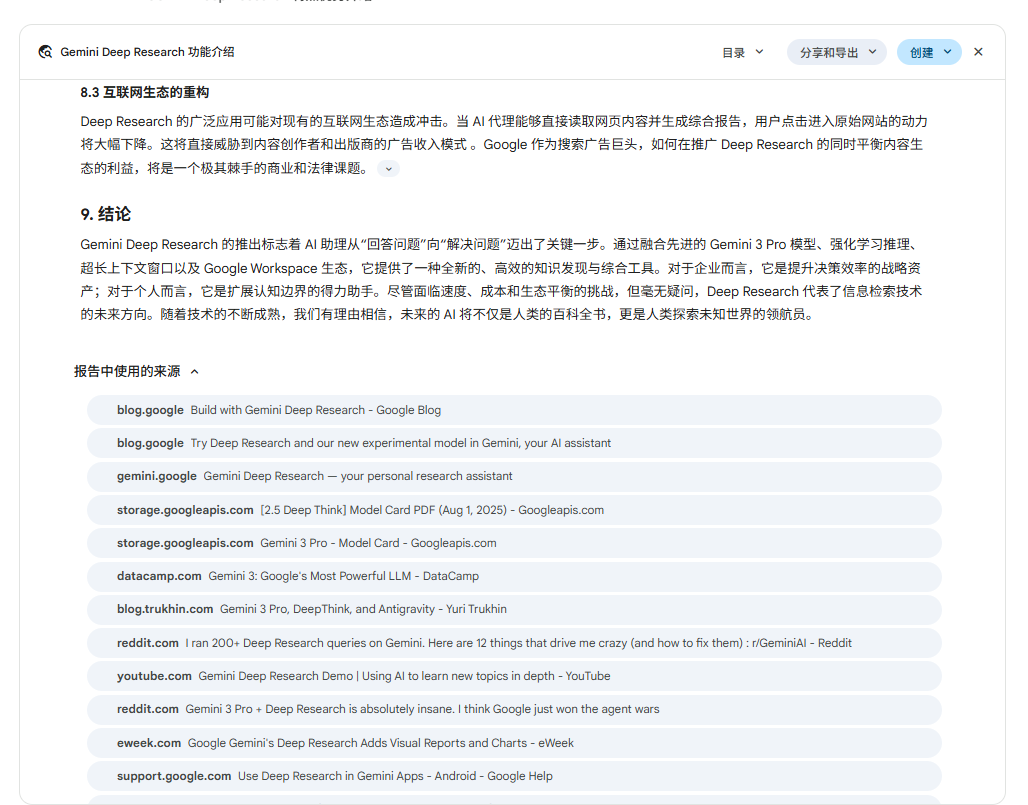Open the blog.trukhin.com Gemini 3 Pro source

tap(514, 610)
